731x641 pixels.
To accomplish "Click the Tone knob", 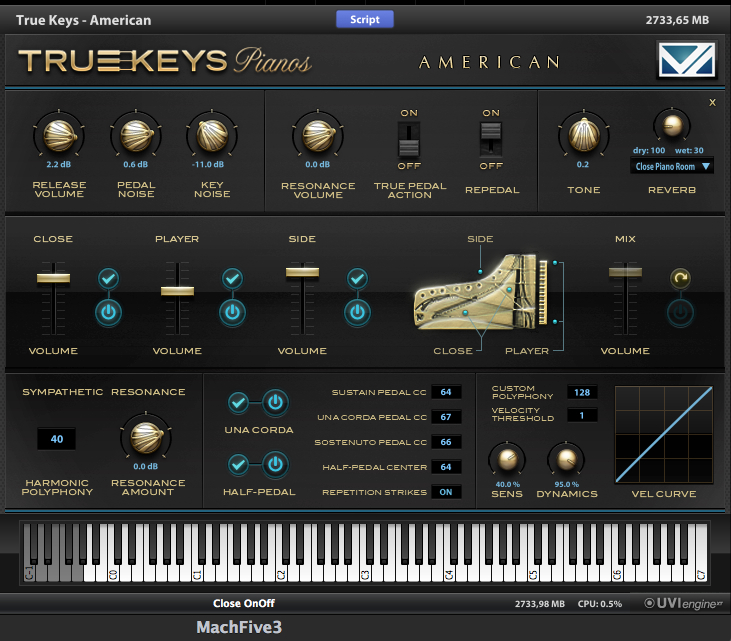I will [584, 135].
